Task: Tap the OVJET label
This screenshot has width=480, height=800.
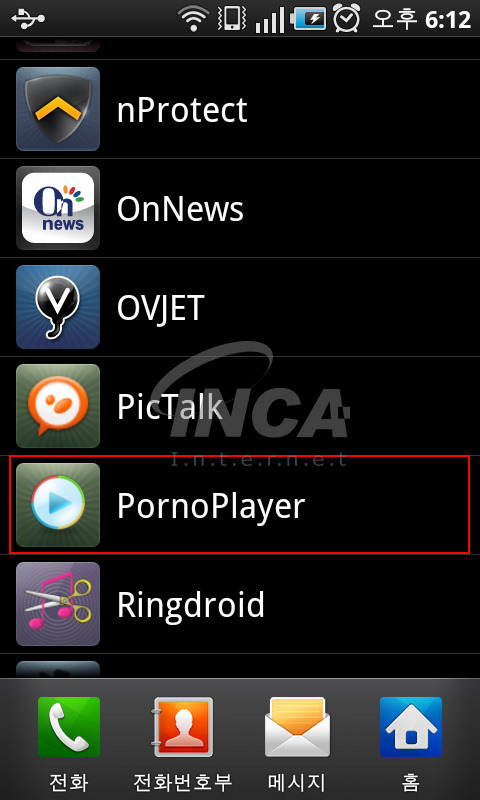Action: pos(161,307)
